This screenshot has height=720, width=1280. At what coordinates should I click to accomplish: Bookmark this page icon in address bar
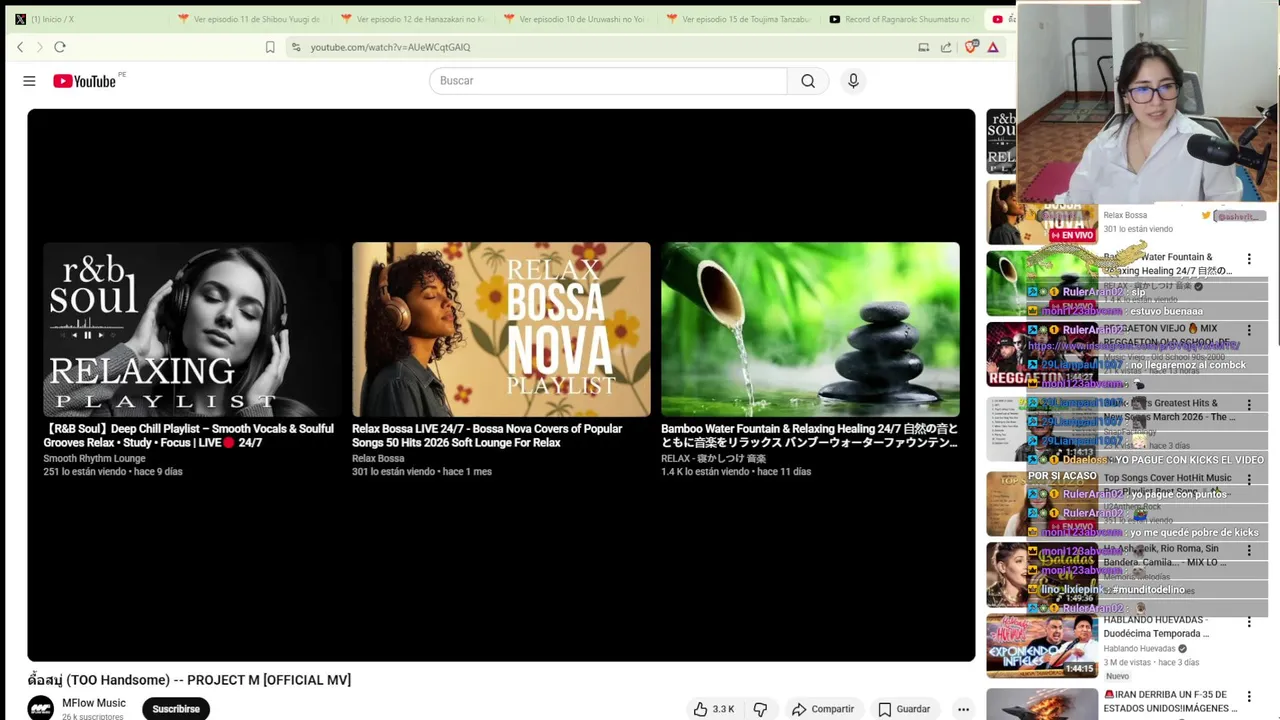pyautogui.click(x=270, y=47)
